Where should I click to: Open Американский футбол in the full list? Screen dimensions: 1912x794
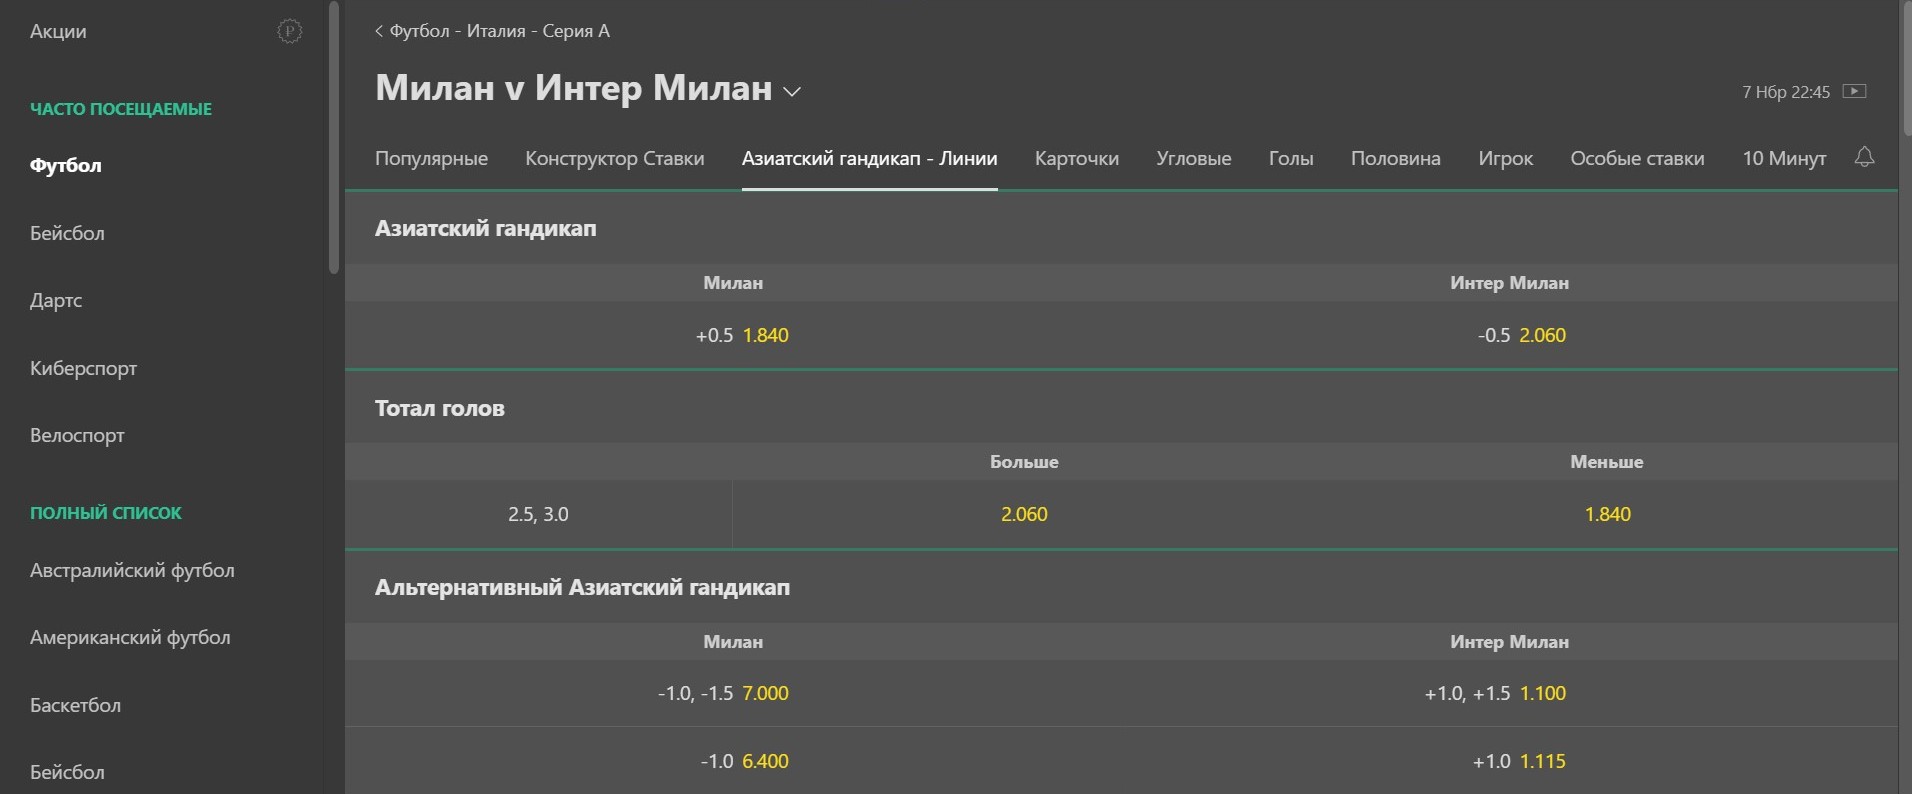click(x=130, y=637)
